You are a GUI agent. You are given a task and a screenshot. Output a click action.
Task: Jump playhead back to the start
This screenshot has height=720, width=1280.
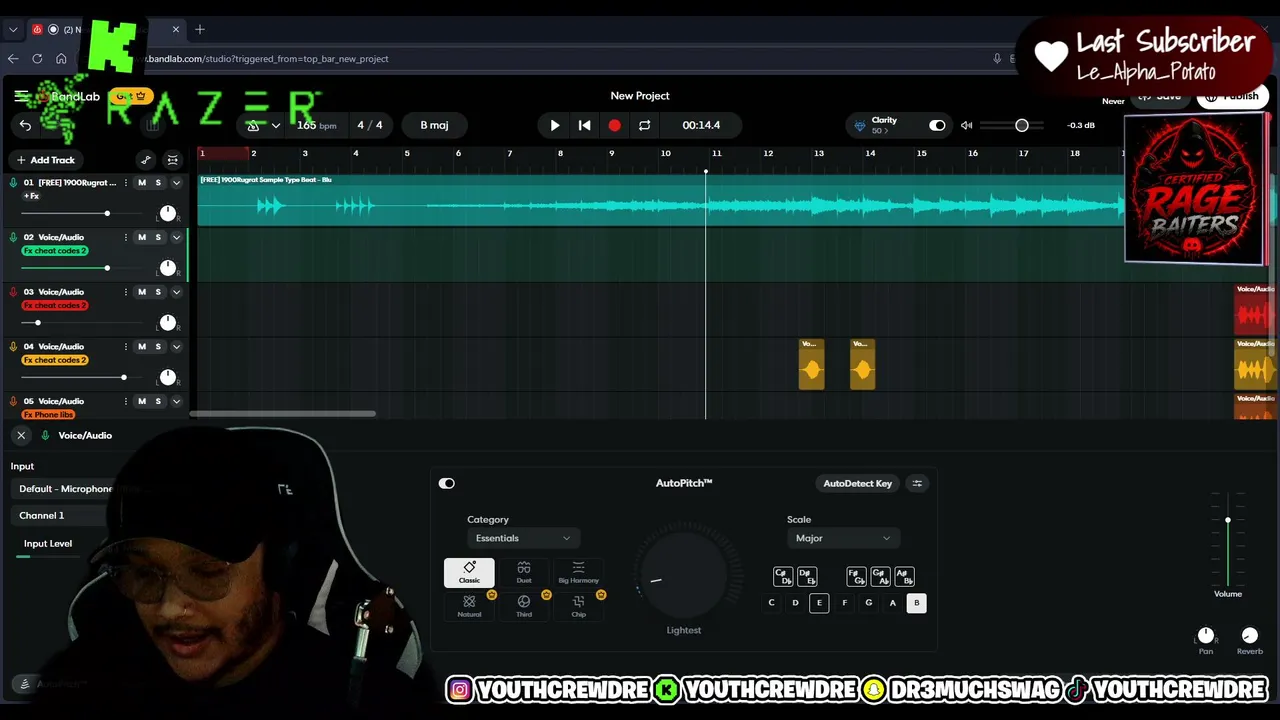(x=585, y=125)
